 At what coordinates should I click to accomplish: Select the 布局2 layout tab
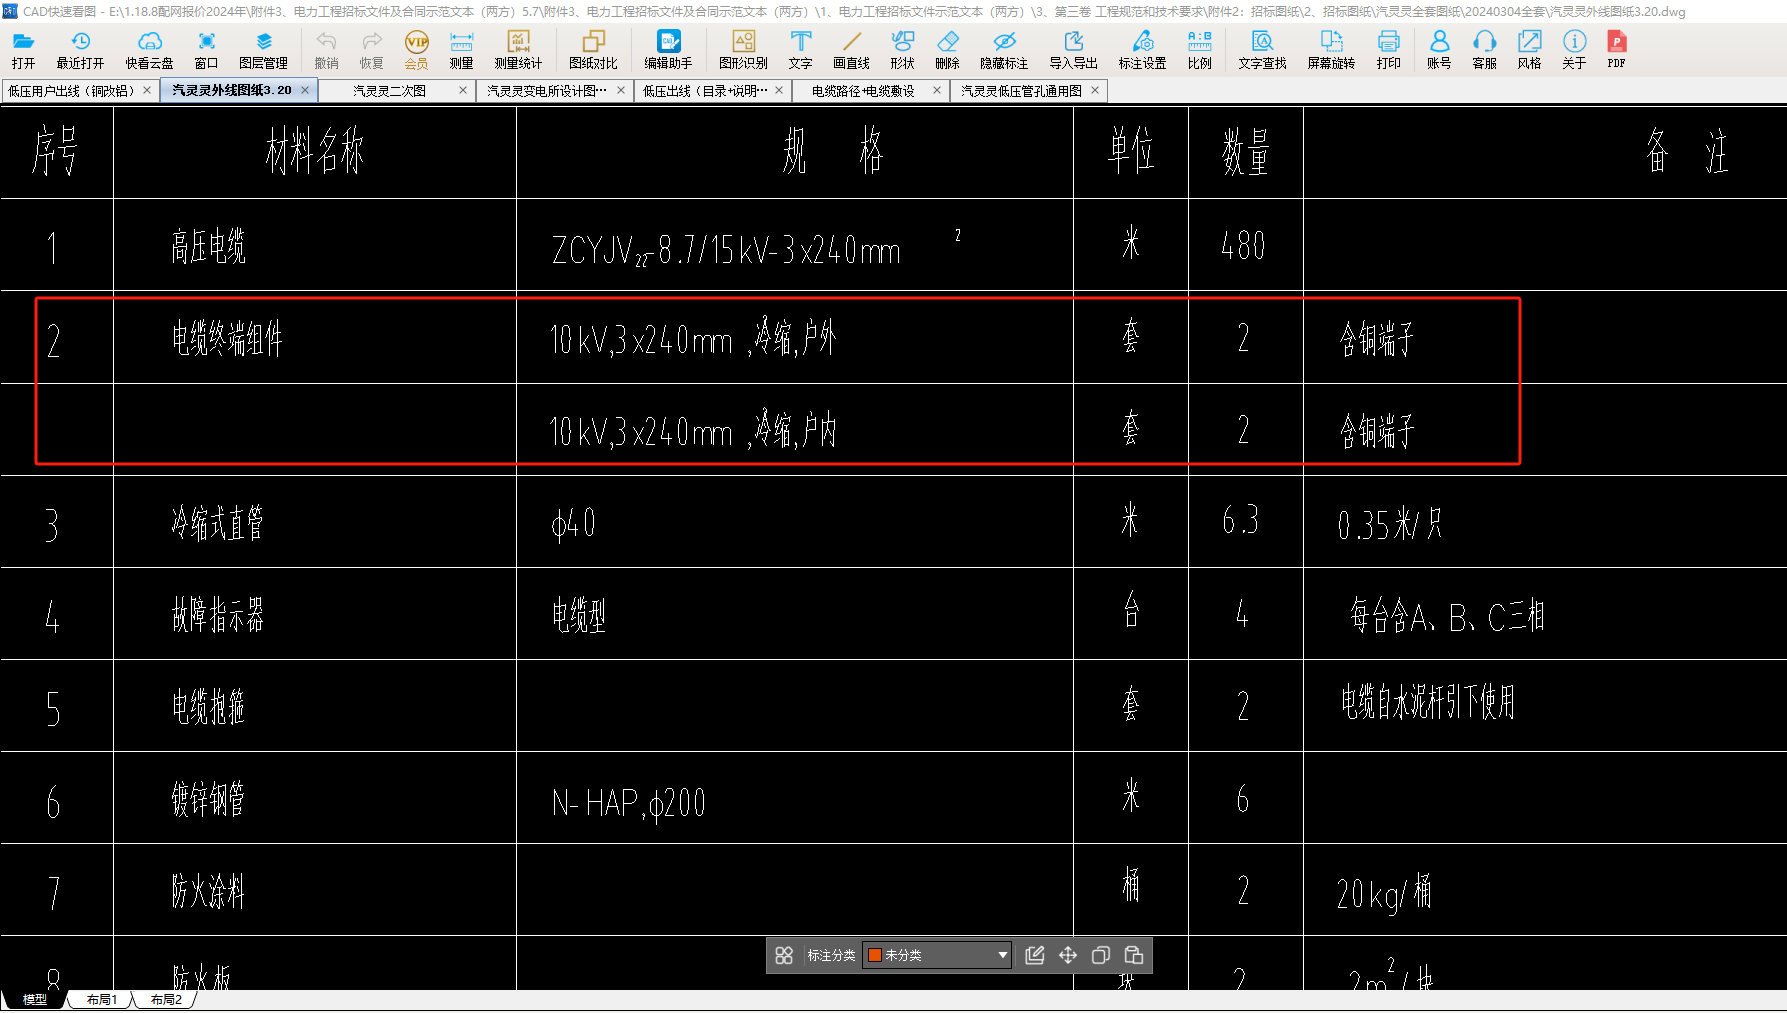(166, 999)
